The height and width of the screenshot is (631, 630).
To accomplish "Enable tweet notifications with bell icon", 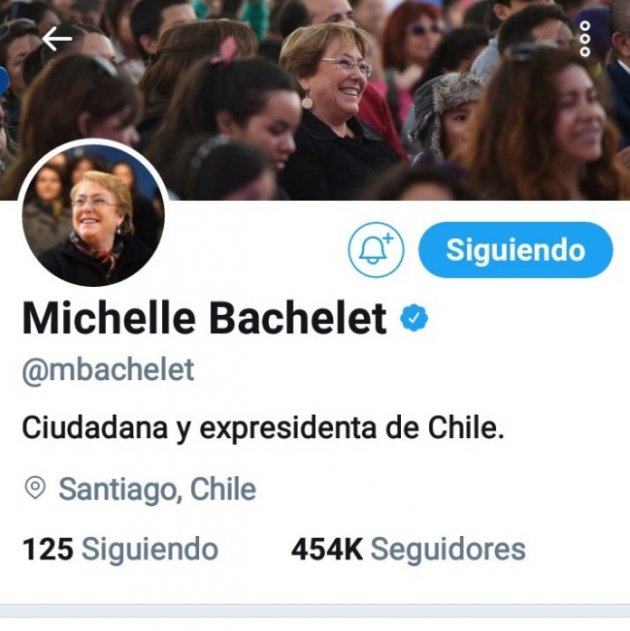I will pos(376,250).
